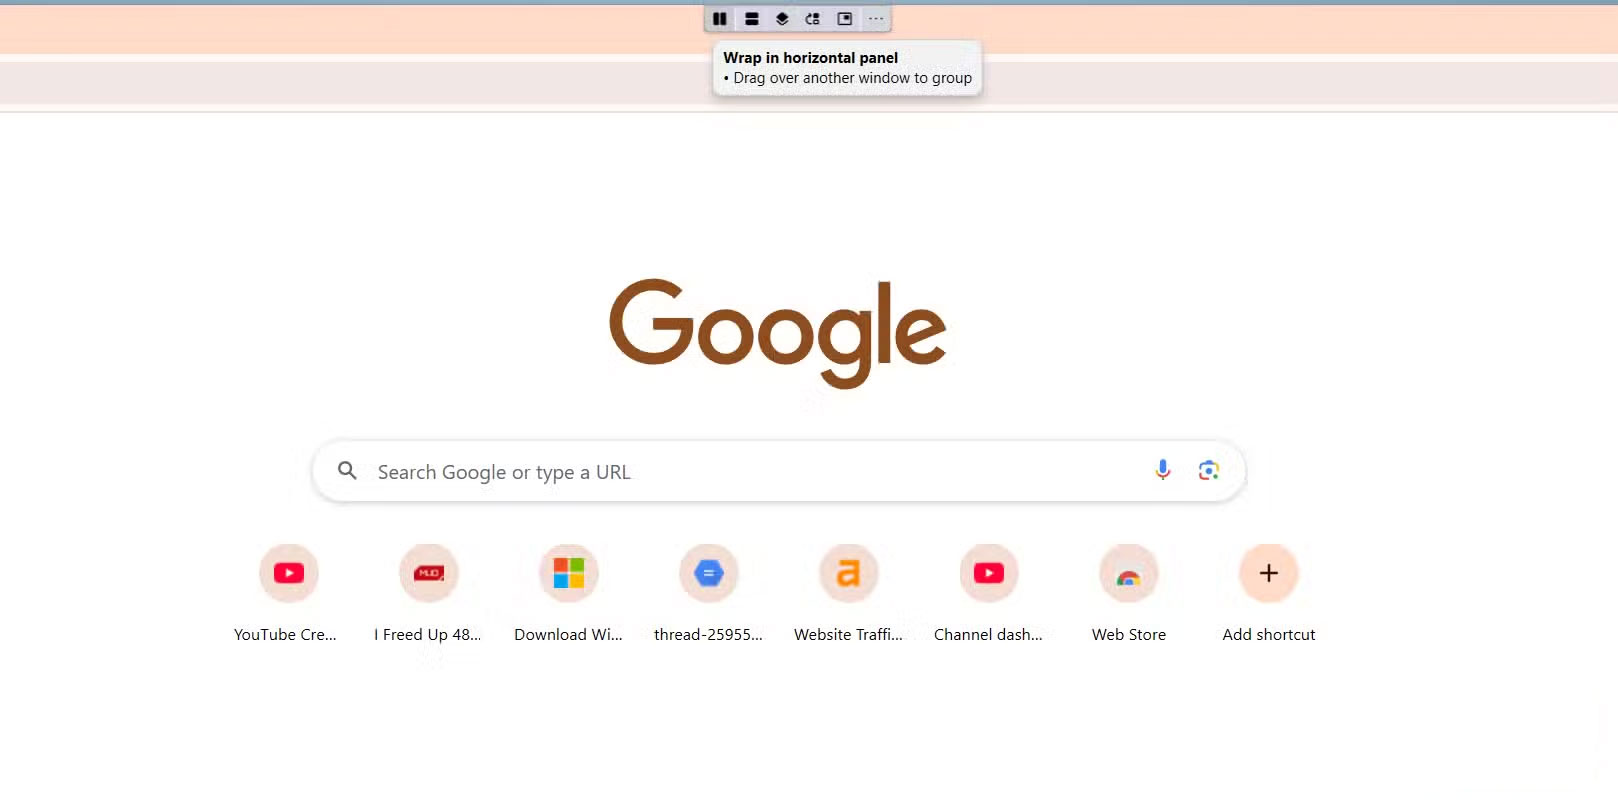
Task: Open the I Freed Up 48... shortcut
Action: point(428,593)
